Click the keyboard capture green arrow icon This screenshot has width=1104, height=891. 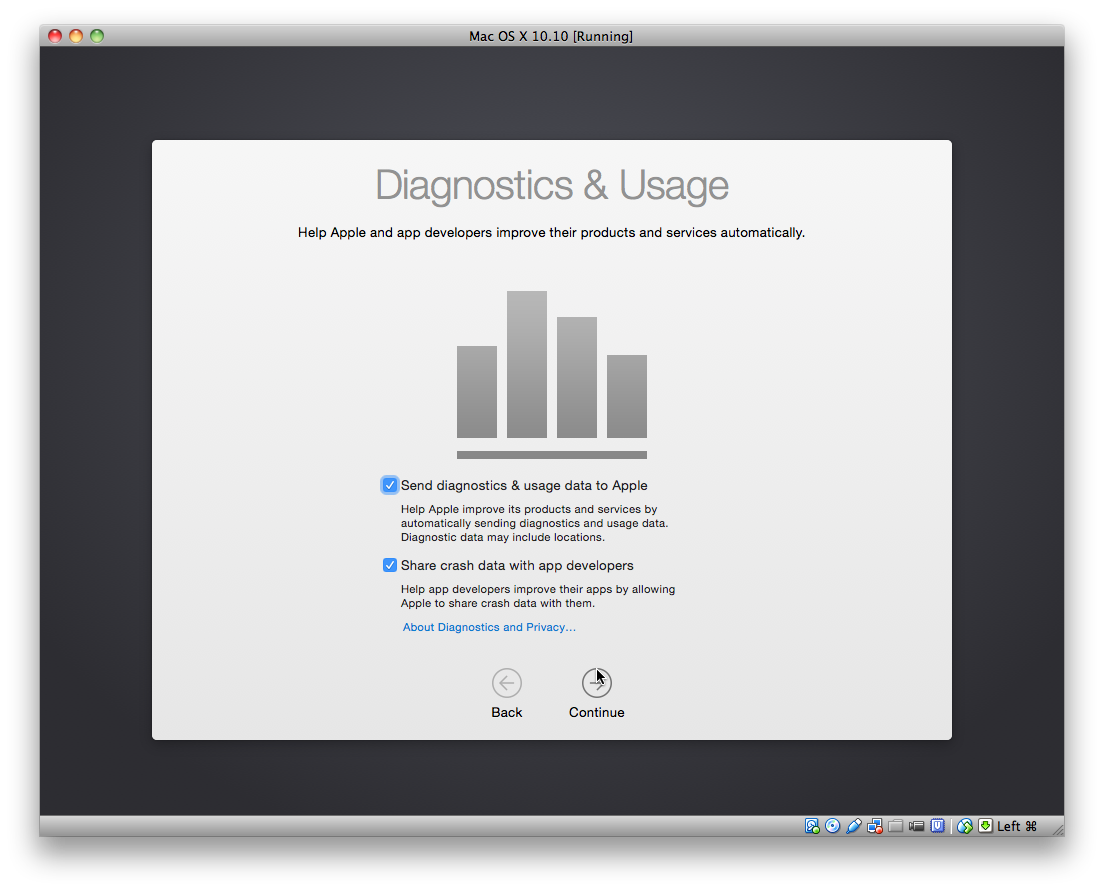[x=986, y=825]
